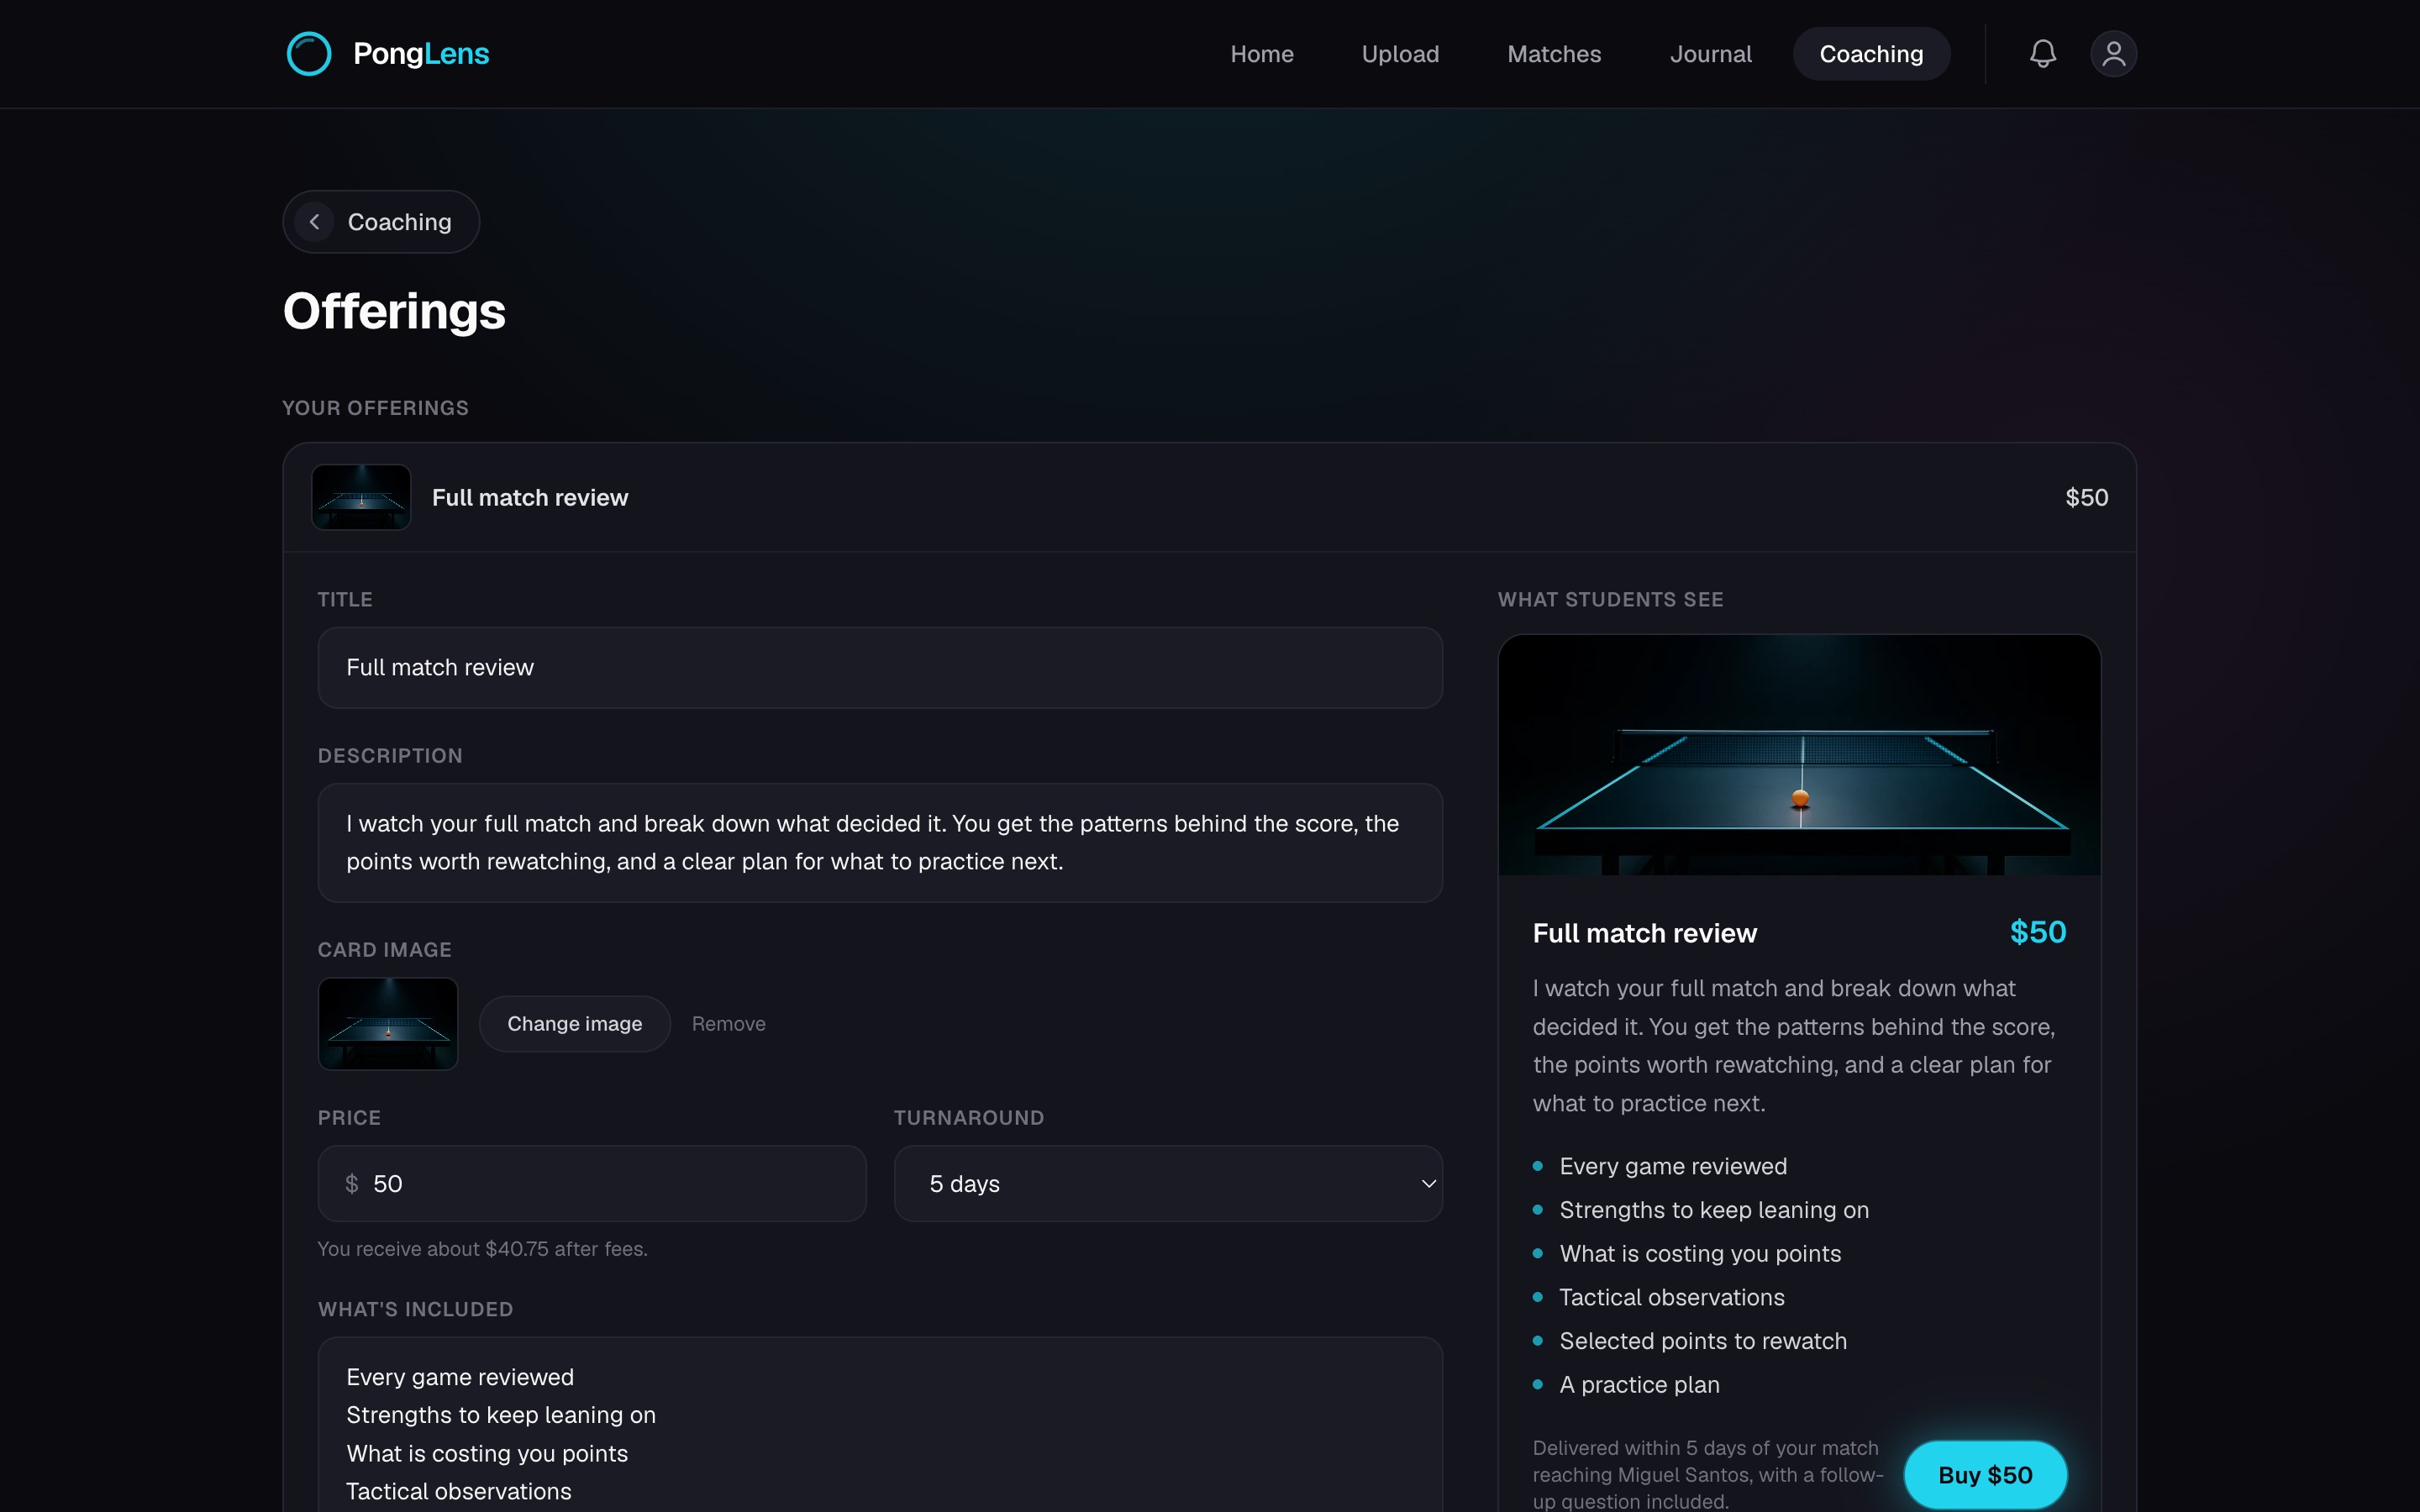This screenshot has width=2420, height=1512.
Task: Click "Tactical observations" preview bullet
Action: [1671, 1298]
